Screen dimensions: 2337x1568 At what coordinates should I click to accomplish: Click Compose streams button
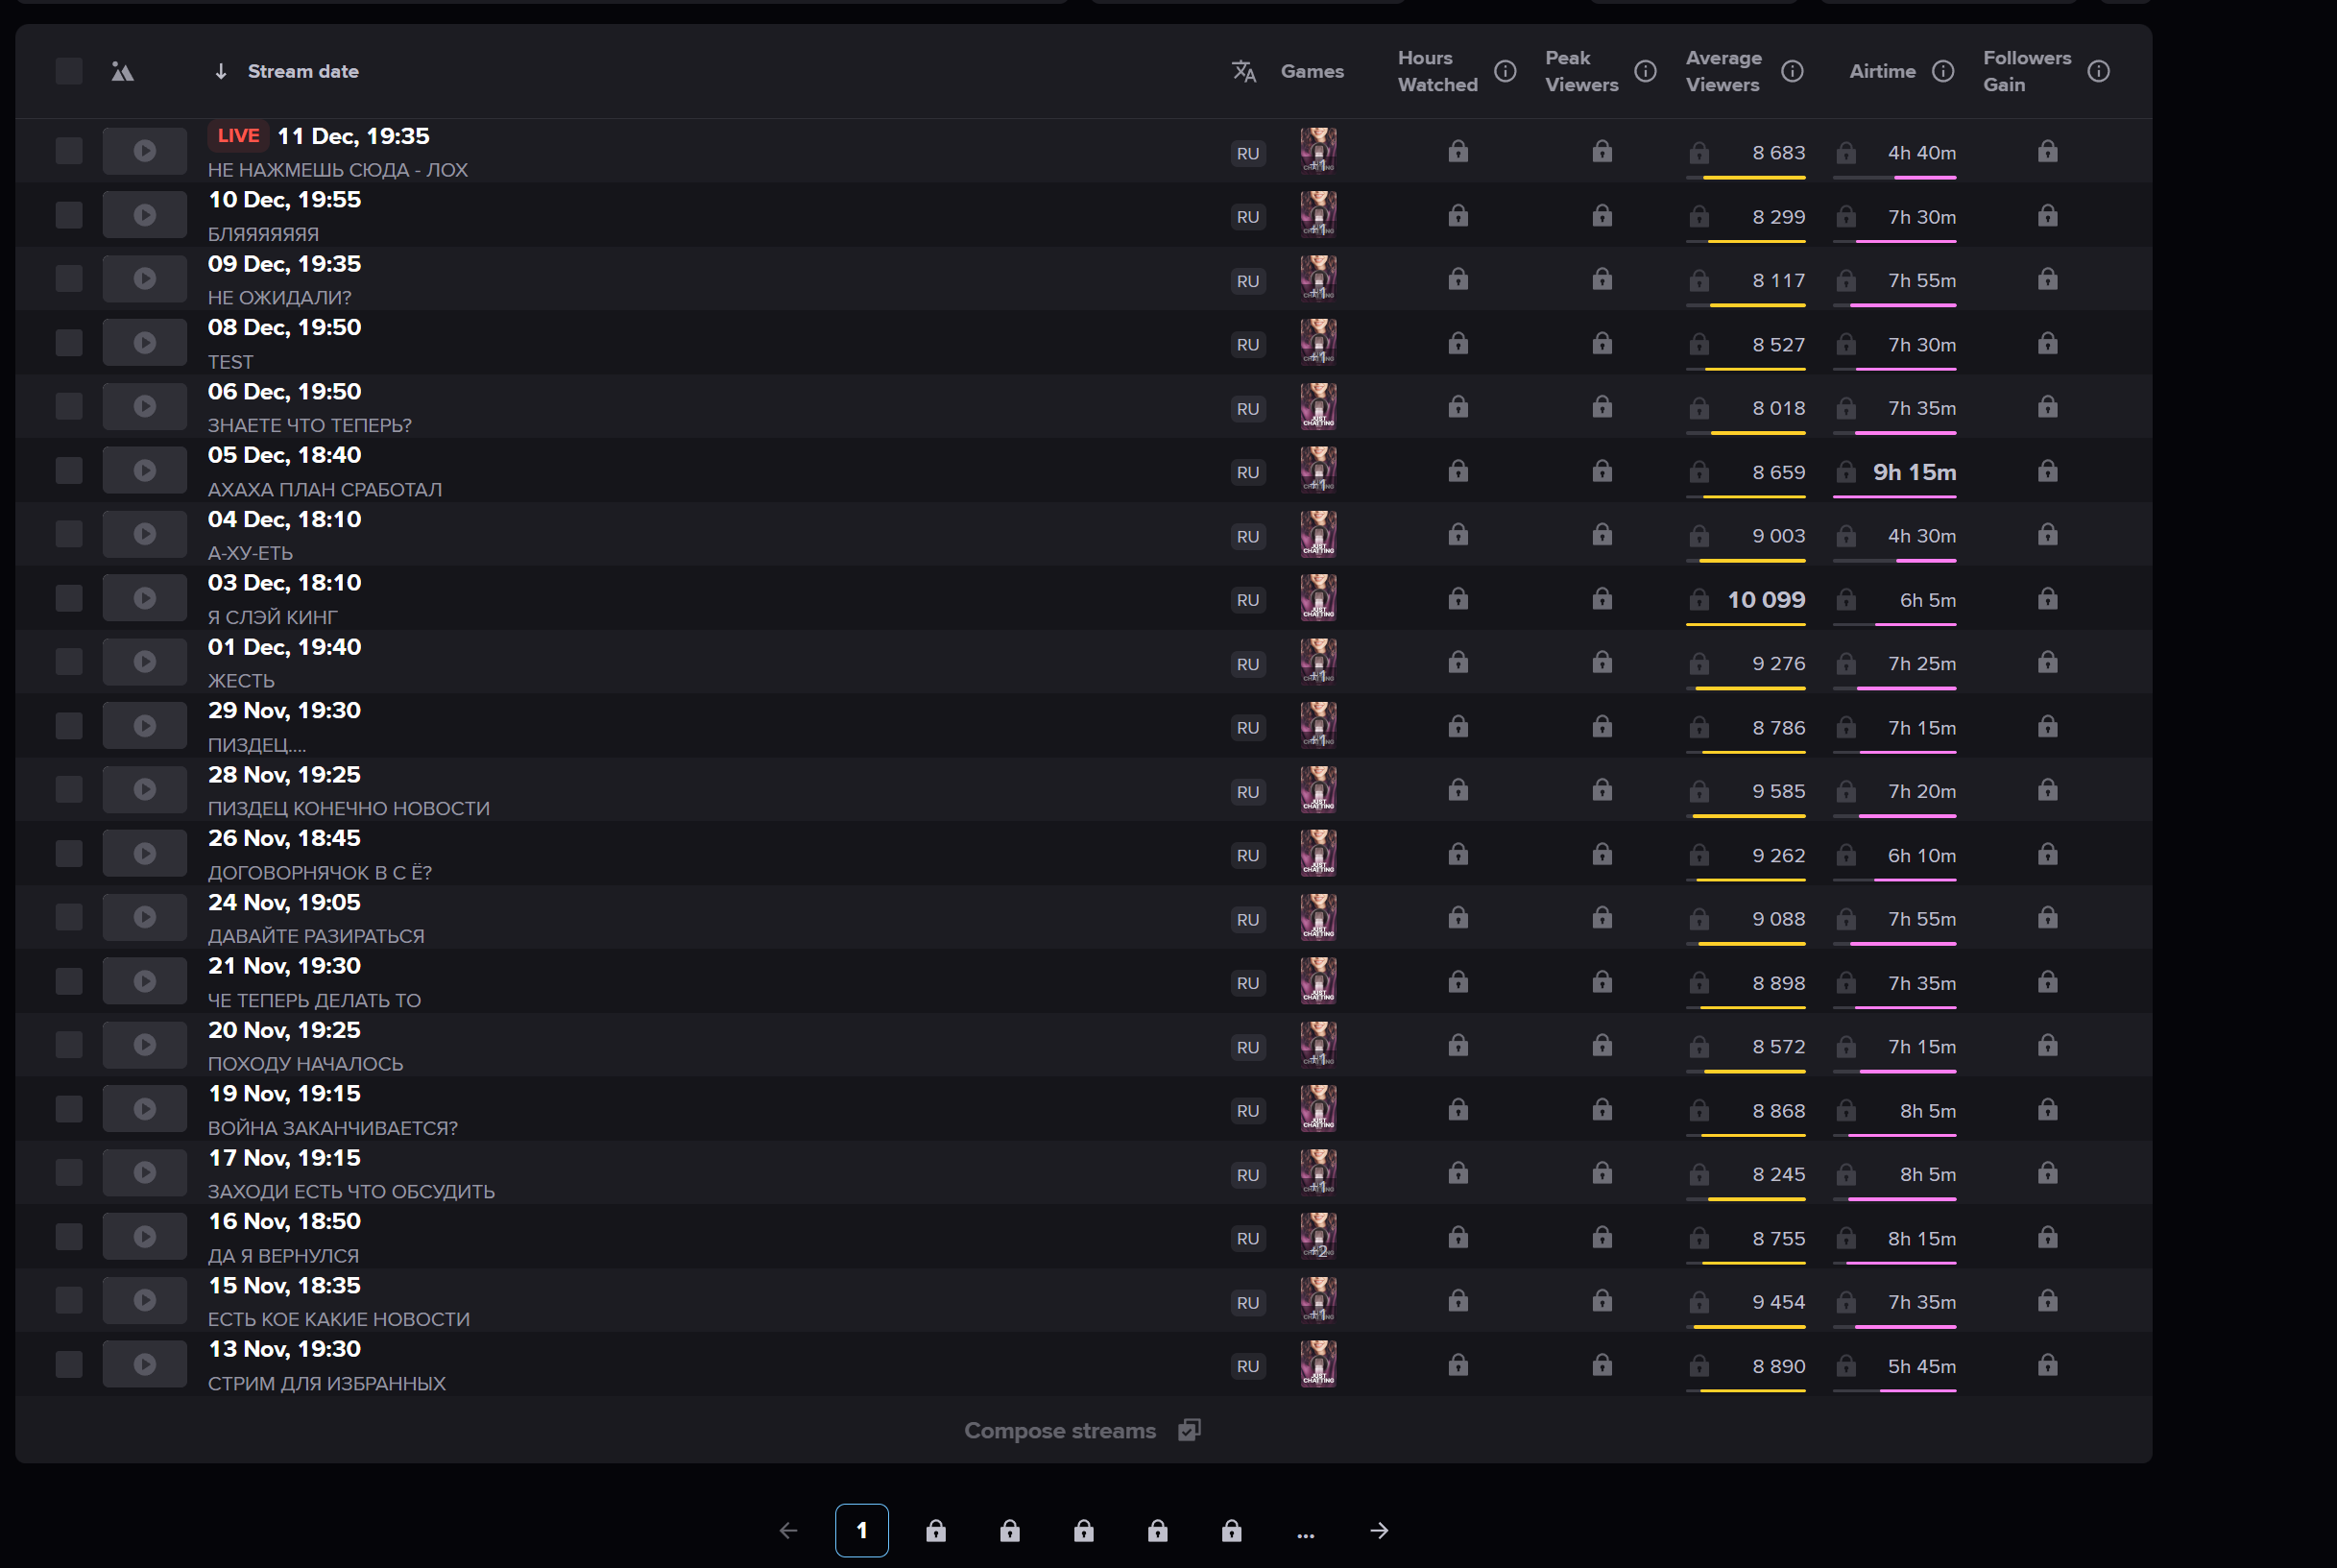(x=1059, y=1430)
